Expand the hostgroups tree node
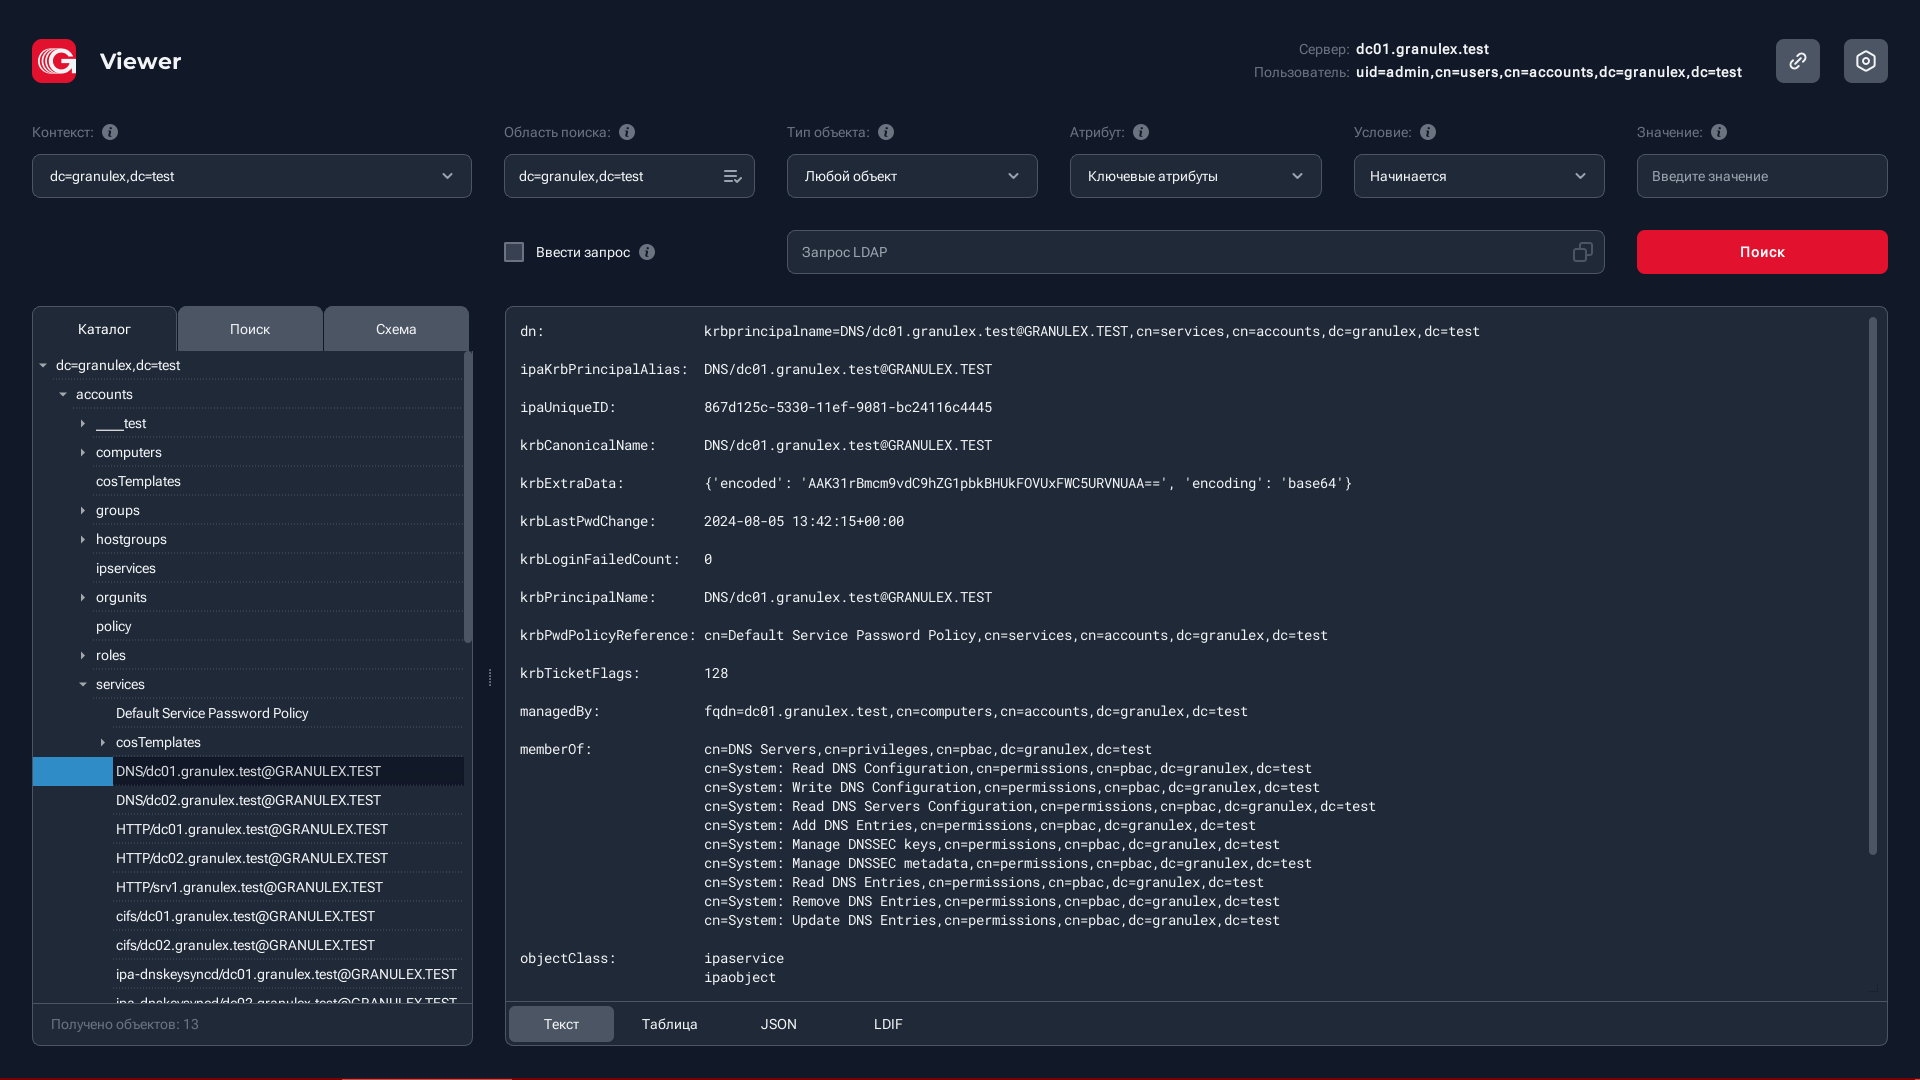The width and height of the screenshot is (1920, 1080). click(x=83, y=540)
